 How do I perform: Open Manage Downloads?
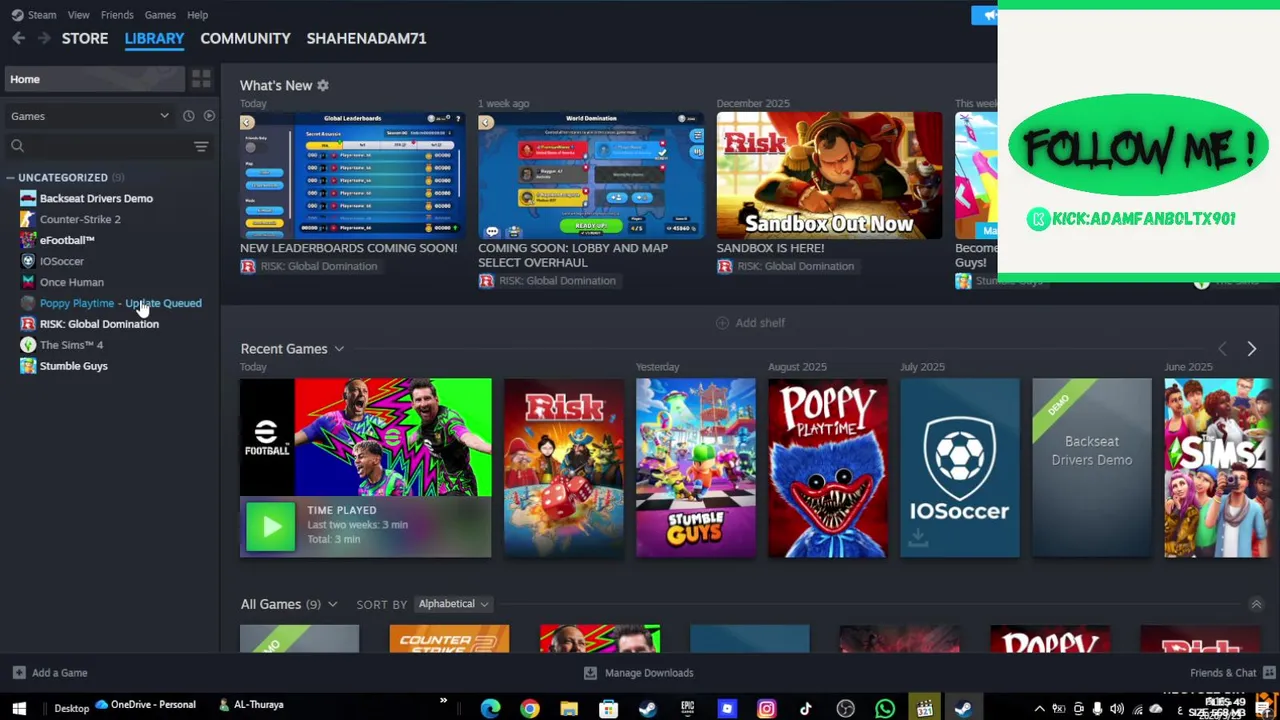638,673
